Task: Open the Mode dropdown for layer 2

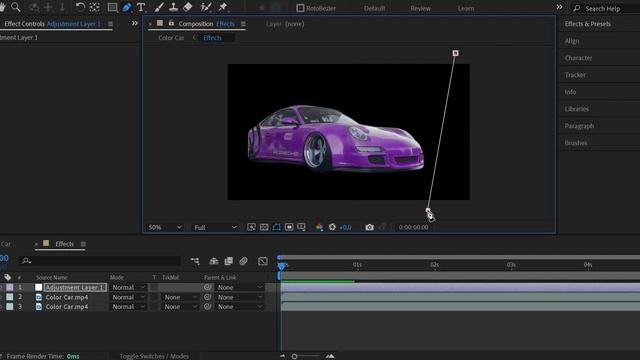Action: click(128, 297)
